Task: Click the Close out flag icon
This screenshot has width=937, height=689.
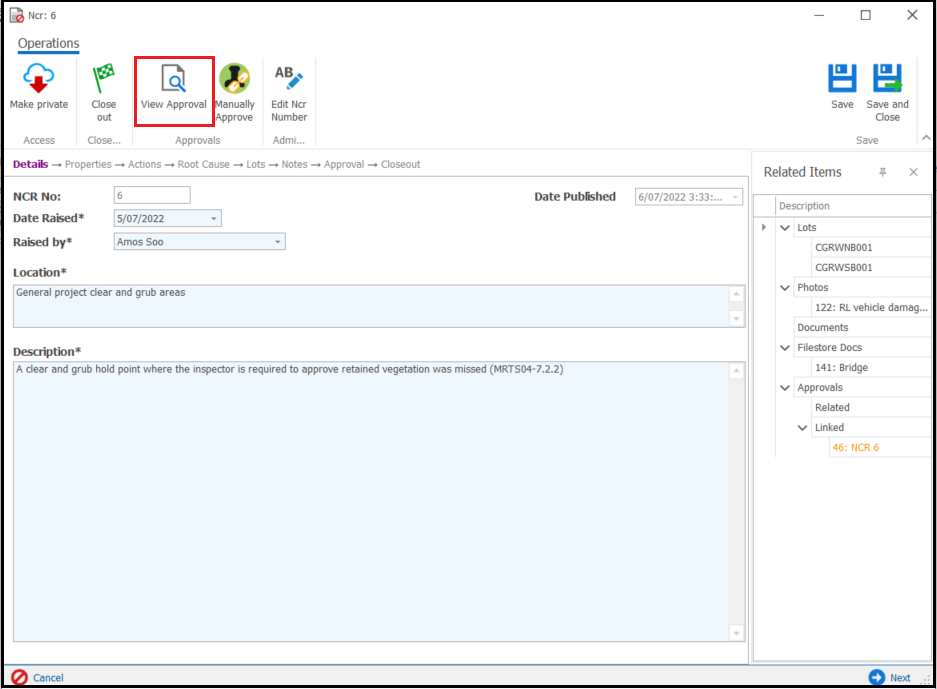Action: [x=104, y=79]
